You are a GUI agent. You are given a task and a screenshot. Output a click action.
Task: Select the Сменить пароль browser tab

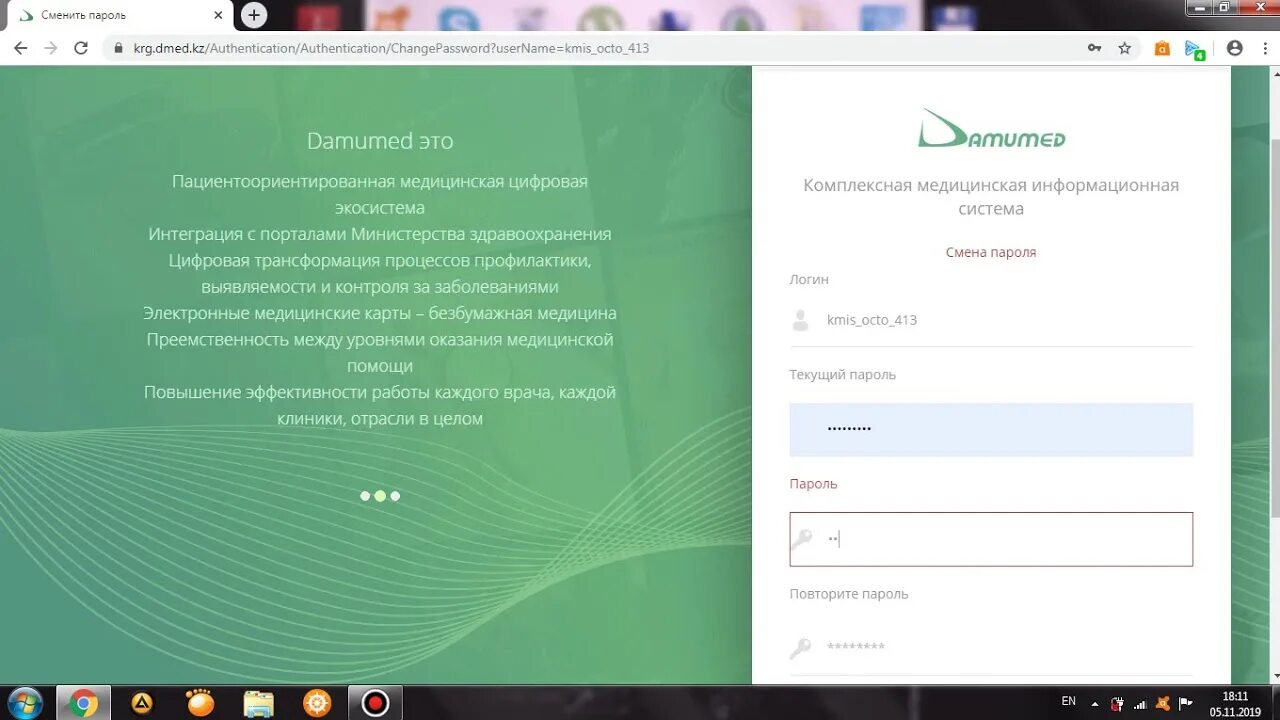pyautogui.click(x=118, y=15)
